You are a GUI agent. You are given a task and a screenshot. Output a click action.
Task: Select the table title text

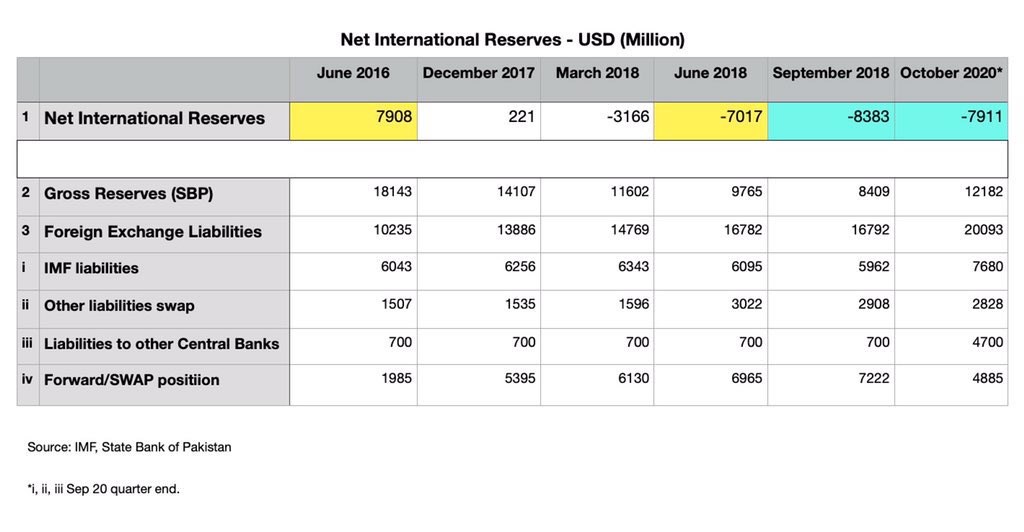click(513, 40)
